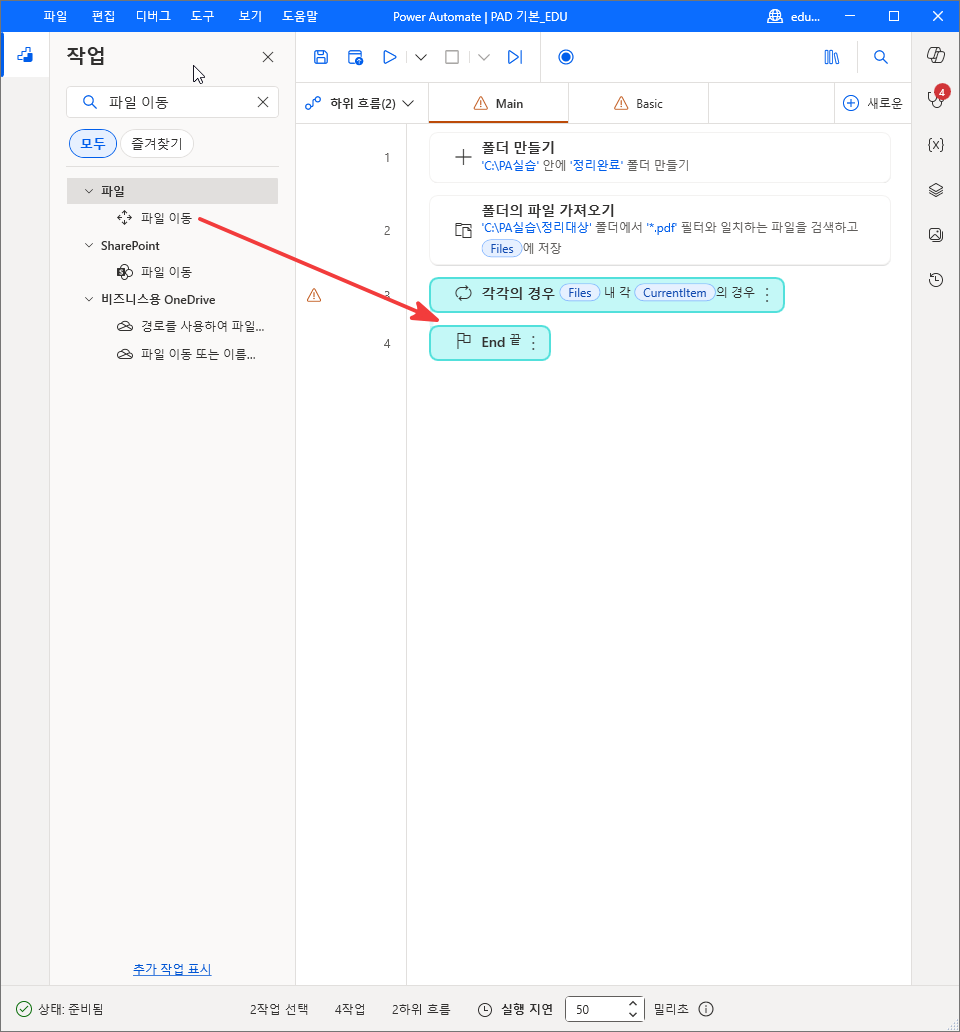Switch to the Main subflow tab
Screen dimensions: 960x1032
pos(498,103)
